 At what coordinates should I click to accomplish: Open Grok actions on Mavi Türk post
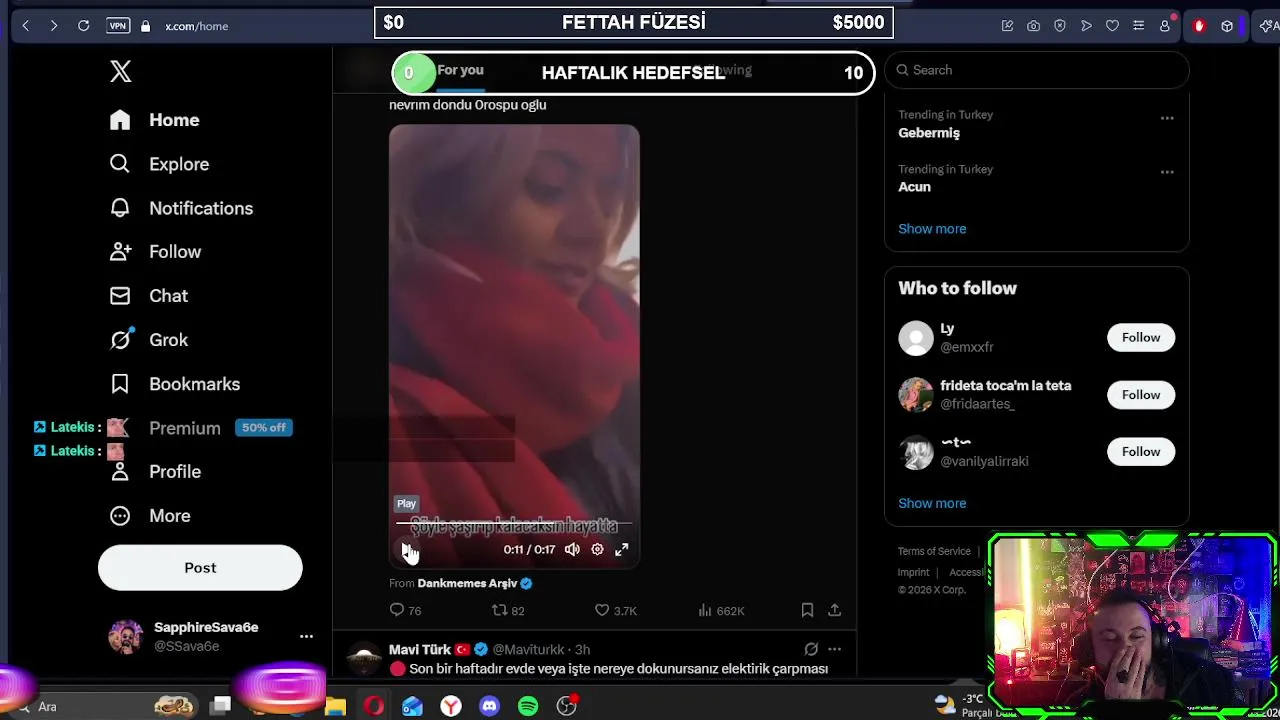coord(811,649)
